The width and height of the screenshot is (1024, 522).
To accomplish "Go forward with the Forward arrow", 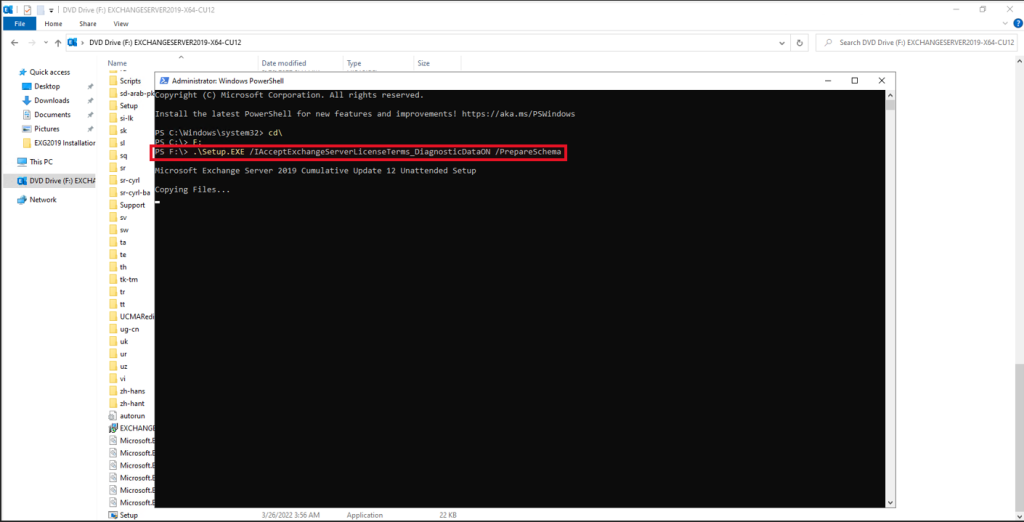I will pos(31,42).
